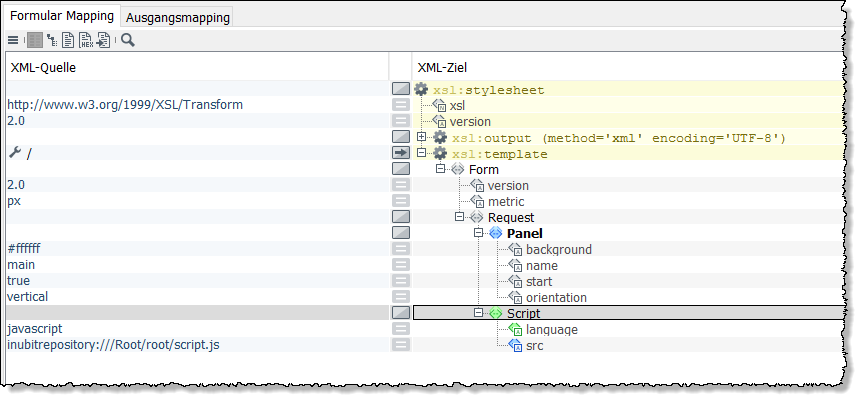864x404 pixels.
Task: Switch to the Ausgangsmapping tab
Action: point(178,17)
